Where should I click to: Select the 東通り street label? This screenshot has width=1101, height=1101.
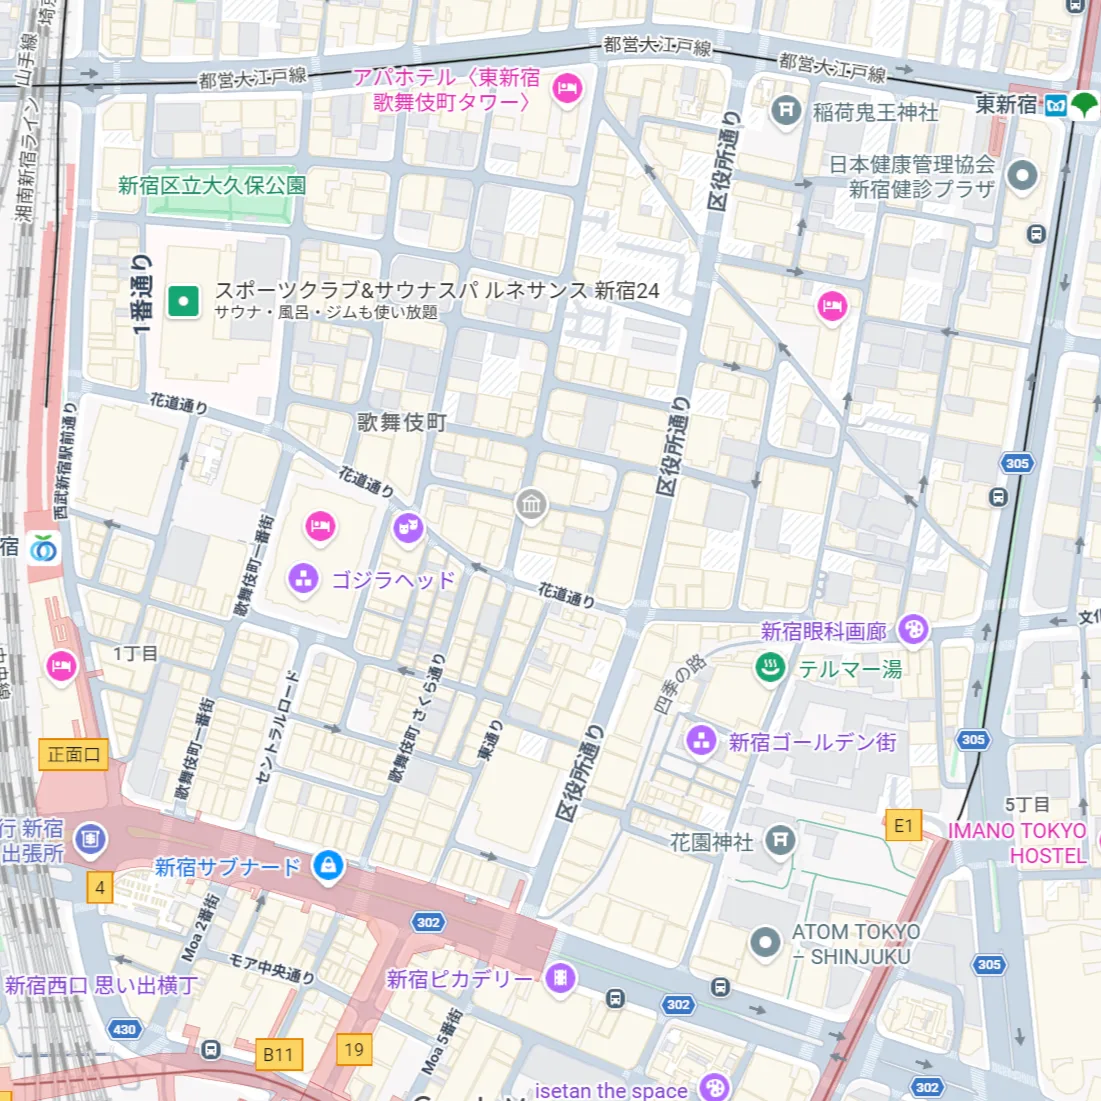489,740
